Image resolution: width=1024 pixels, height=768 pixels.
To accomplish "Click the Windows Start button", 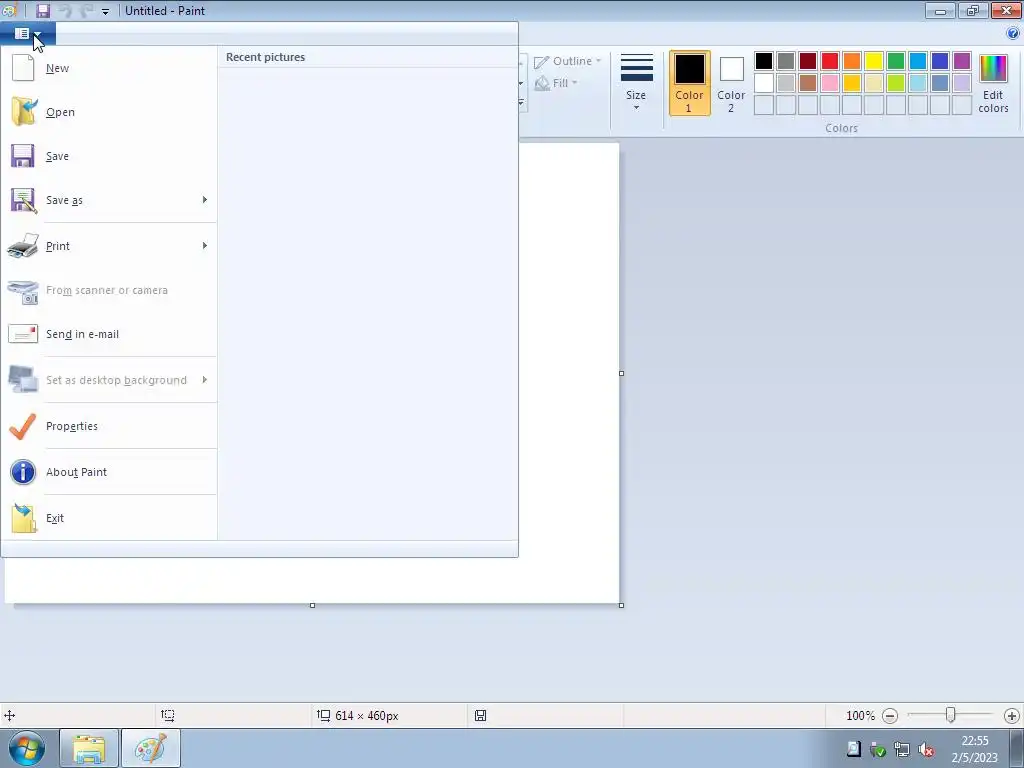I will [x=27, y=748].
